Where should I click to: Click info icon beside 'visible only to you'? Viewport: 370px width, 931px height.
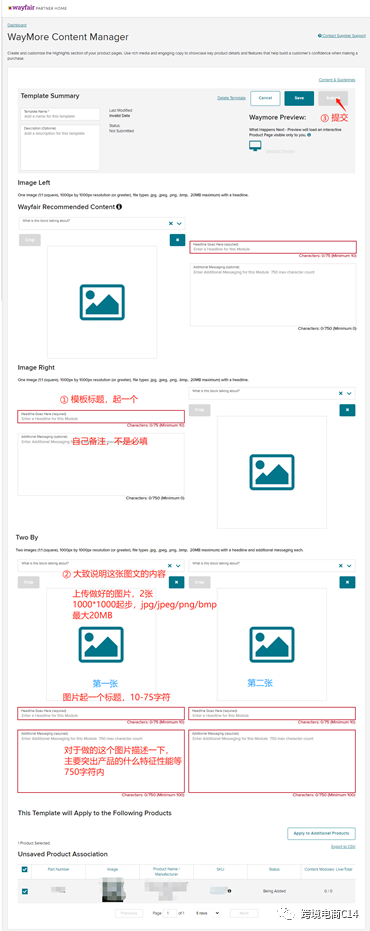pyautogui.click(x=309, y=135)
